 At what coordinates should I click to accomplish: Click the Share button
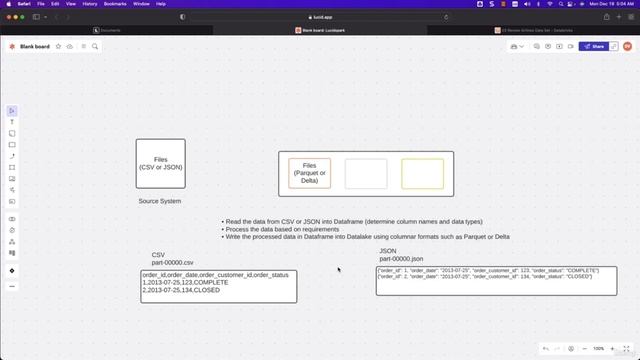[x=593, y=47]
